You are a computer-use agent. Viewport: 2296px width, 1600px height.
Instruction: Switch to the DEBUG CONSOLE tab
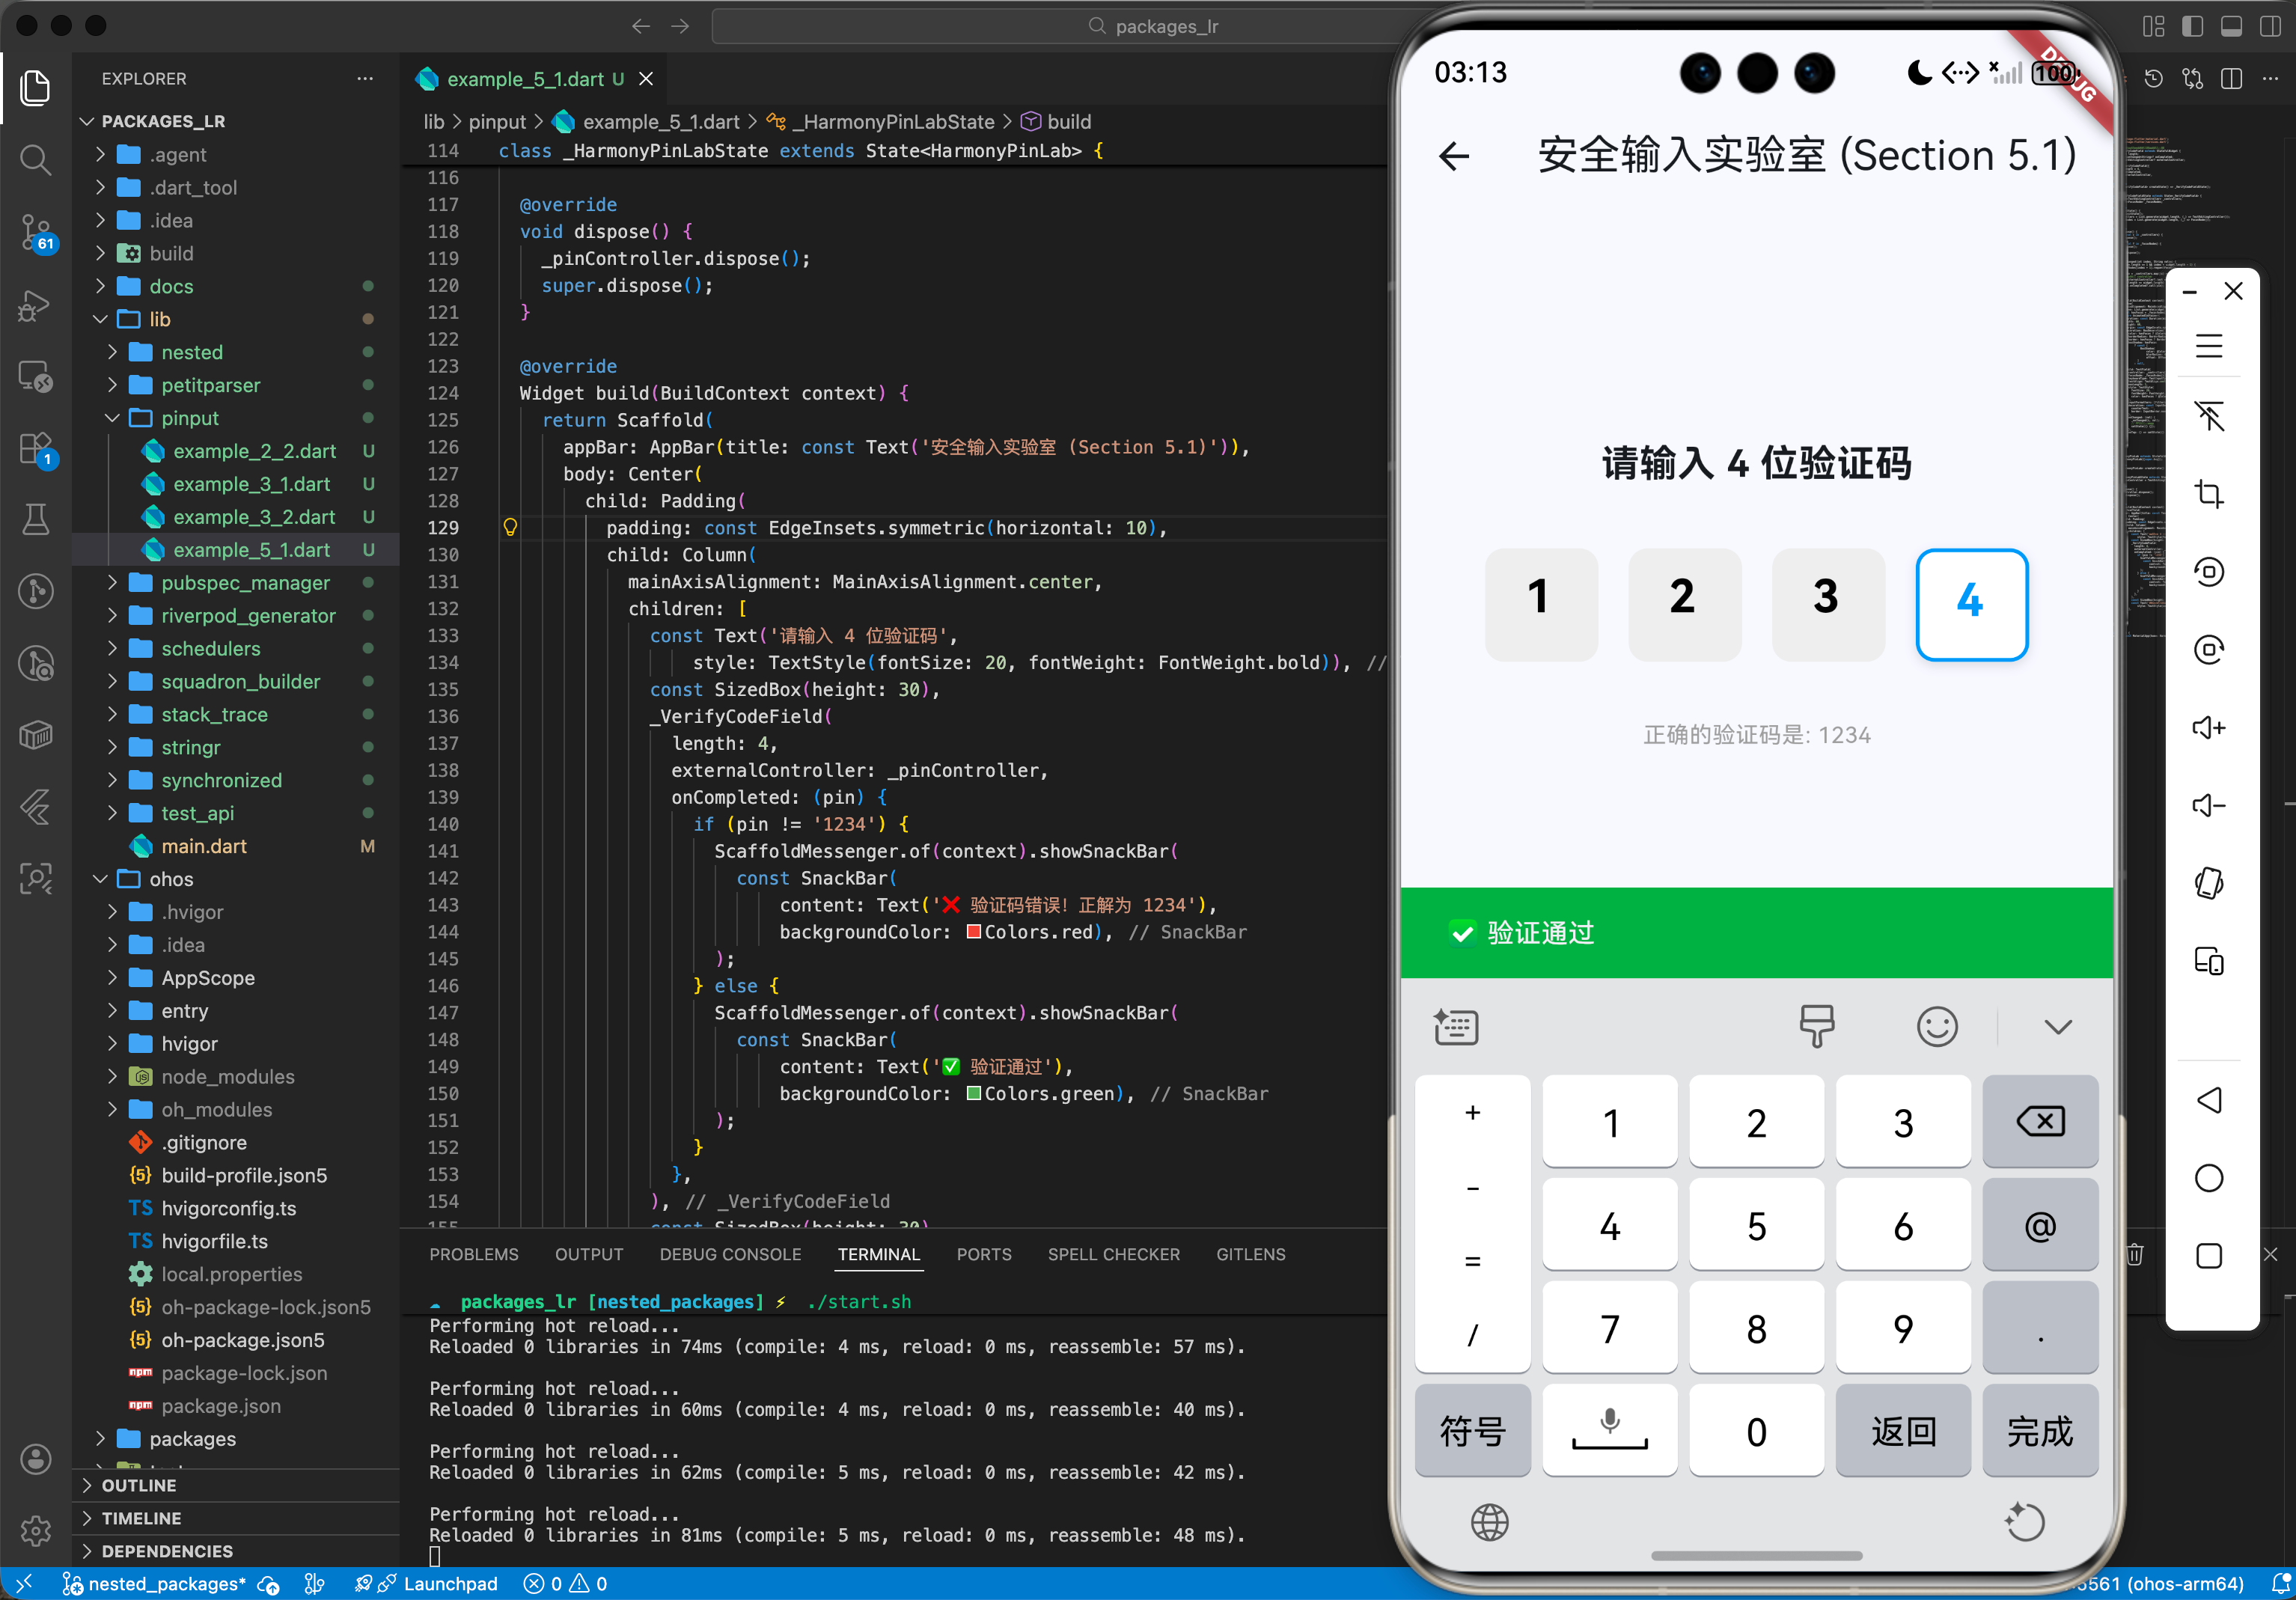[x=730, y=1254]
